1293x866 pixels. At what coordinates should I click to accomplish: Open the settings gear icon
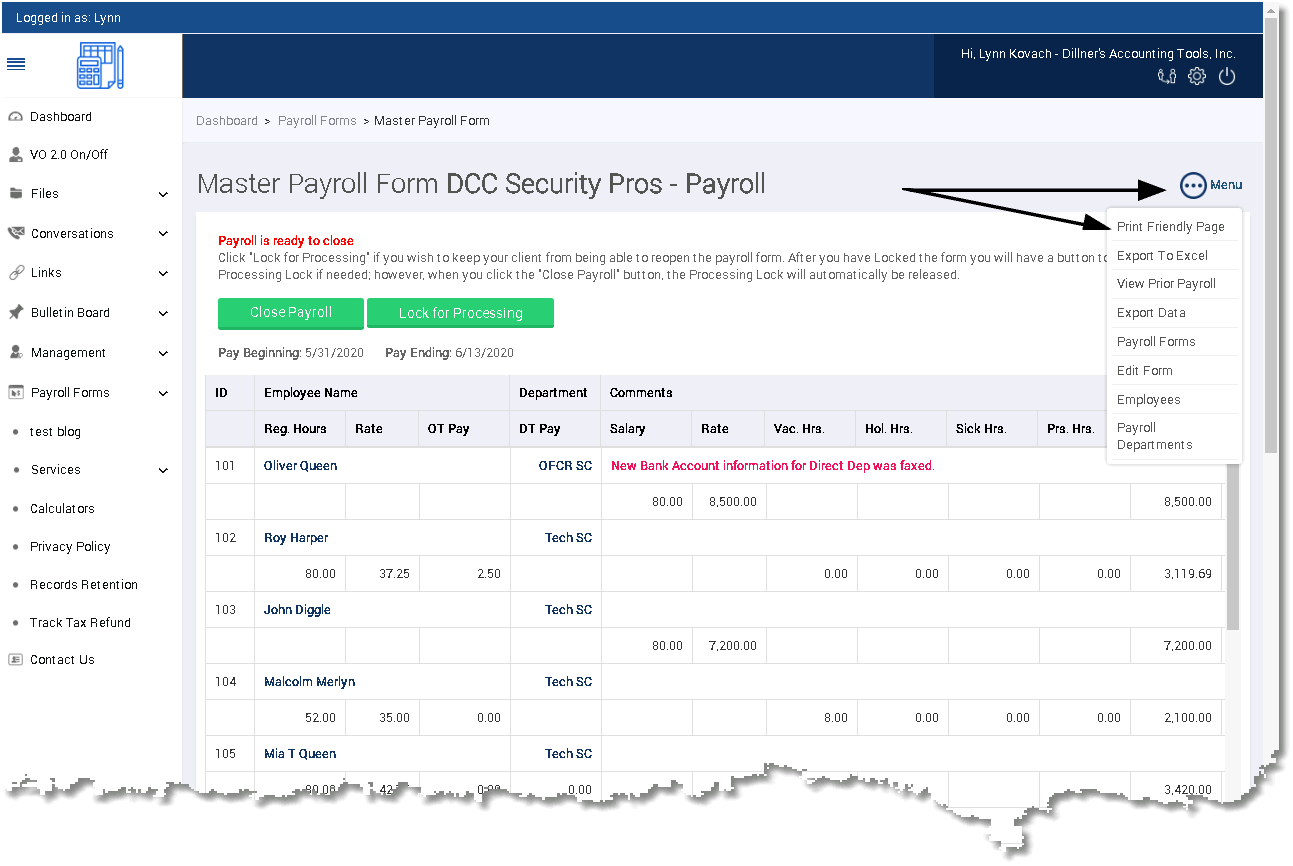click(1196, 76)
